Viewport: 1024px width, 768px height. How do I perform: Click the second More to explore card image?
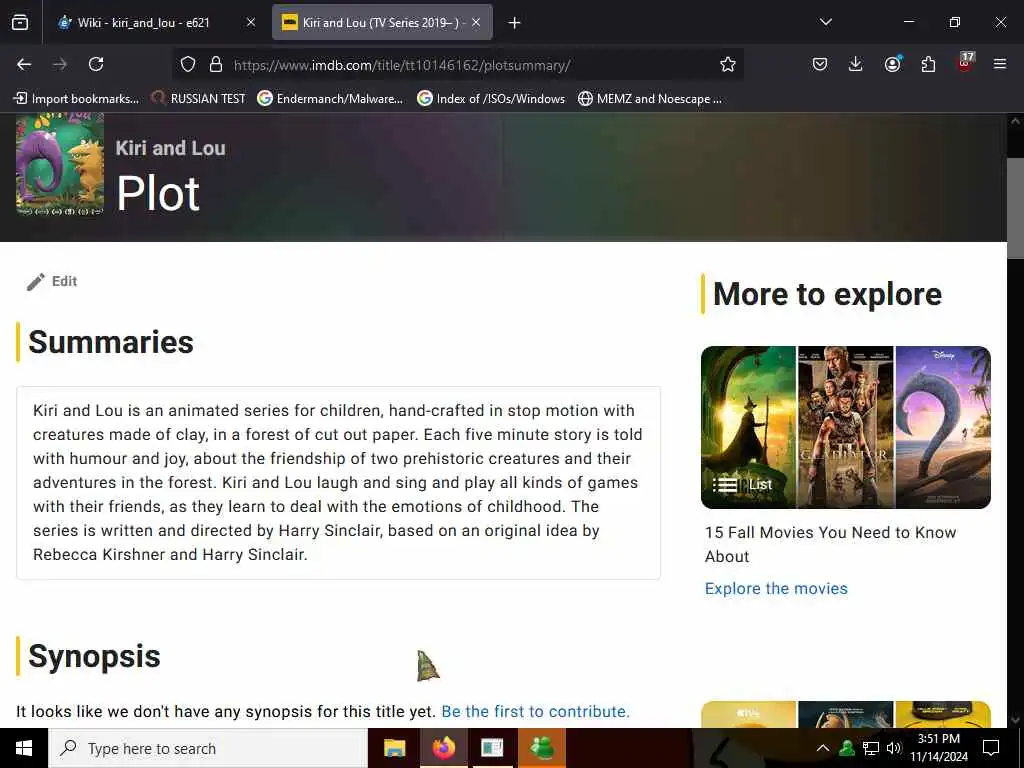click(846, 714)
